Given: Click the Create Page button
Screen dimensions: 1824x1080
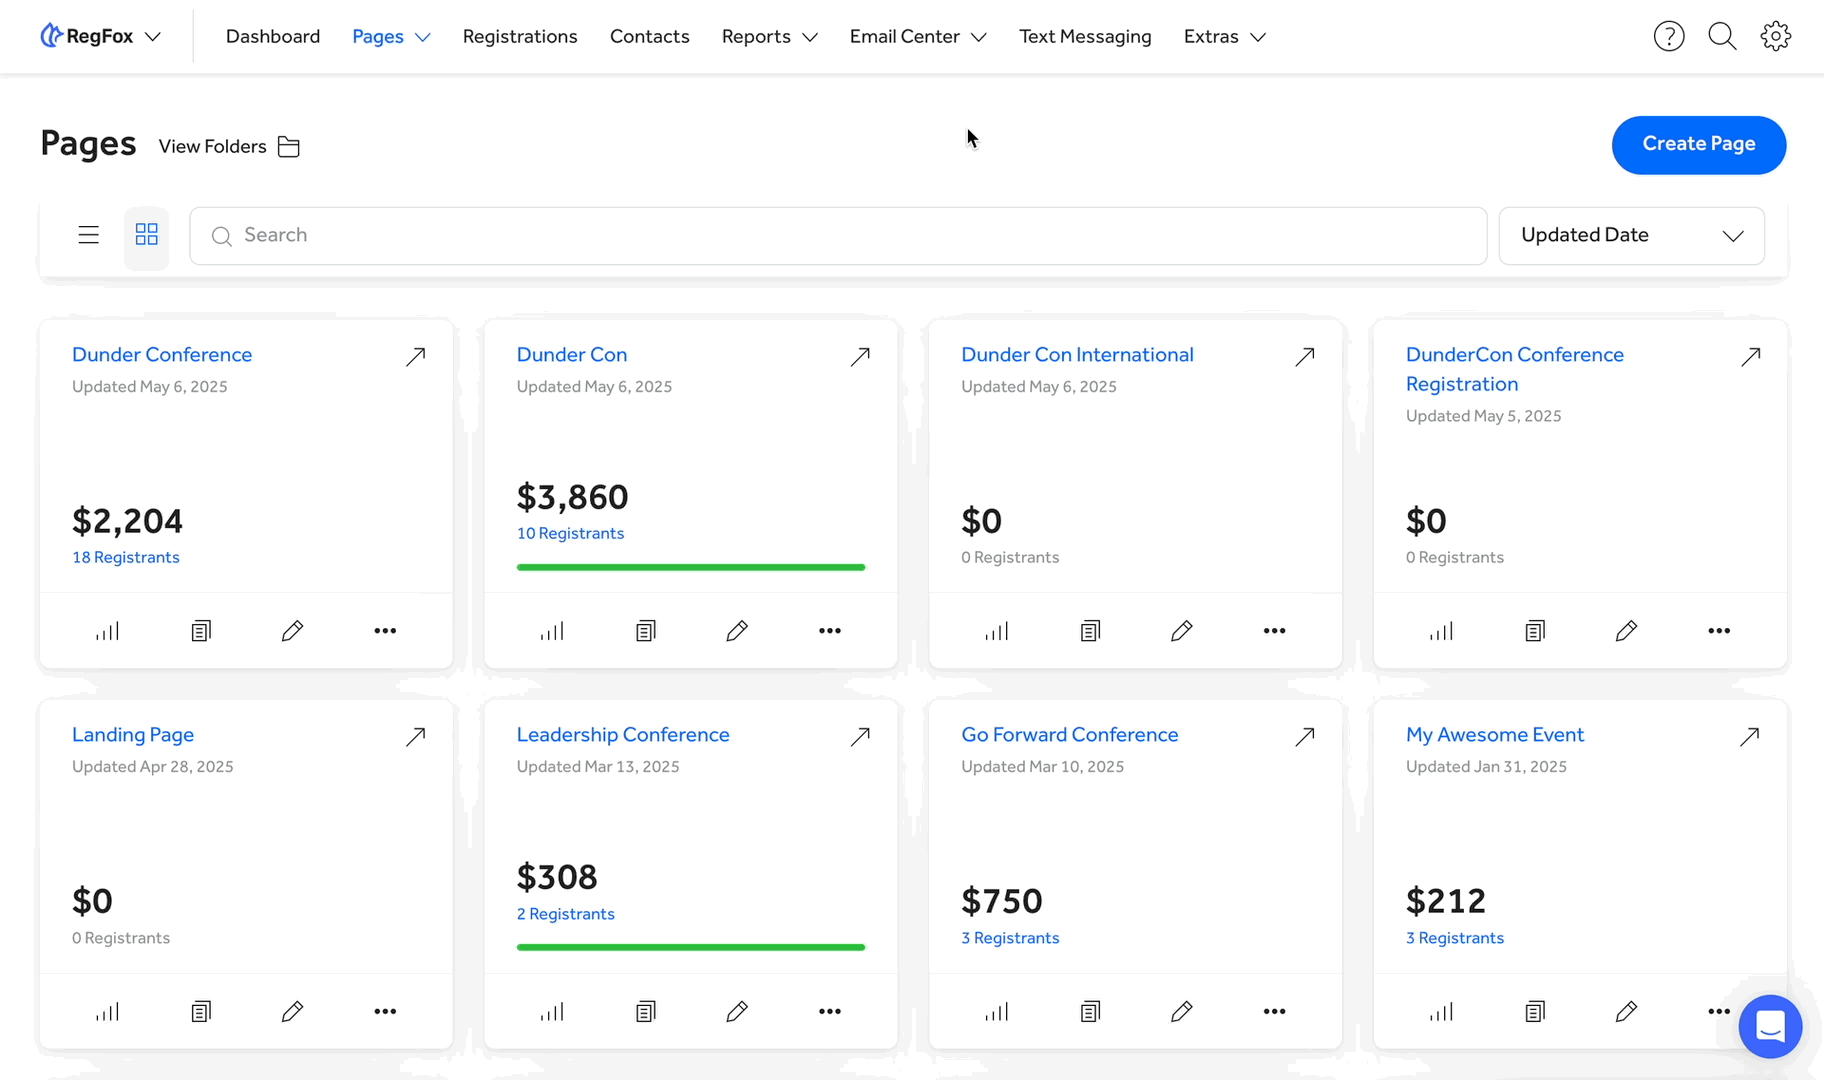Looking at the screenshot, I should (x=1699, y=145).
